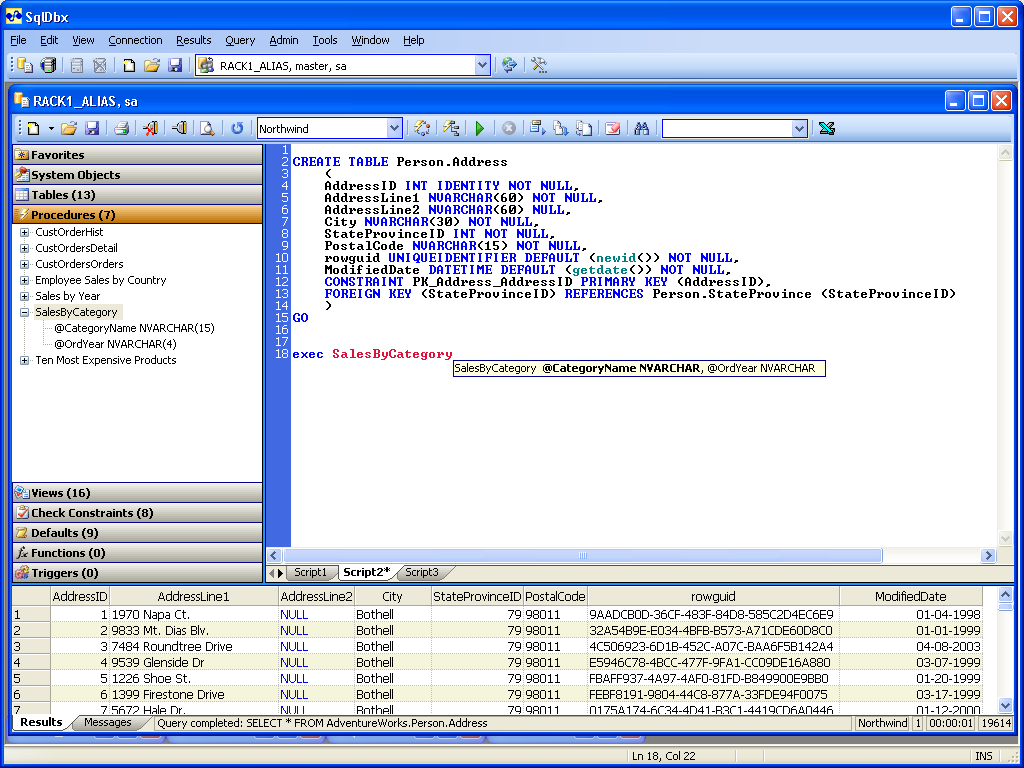1024x768 pixels.
Task: Run the query with the green Execute arrow
Action: pos(479,128)
